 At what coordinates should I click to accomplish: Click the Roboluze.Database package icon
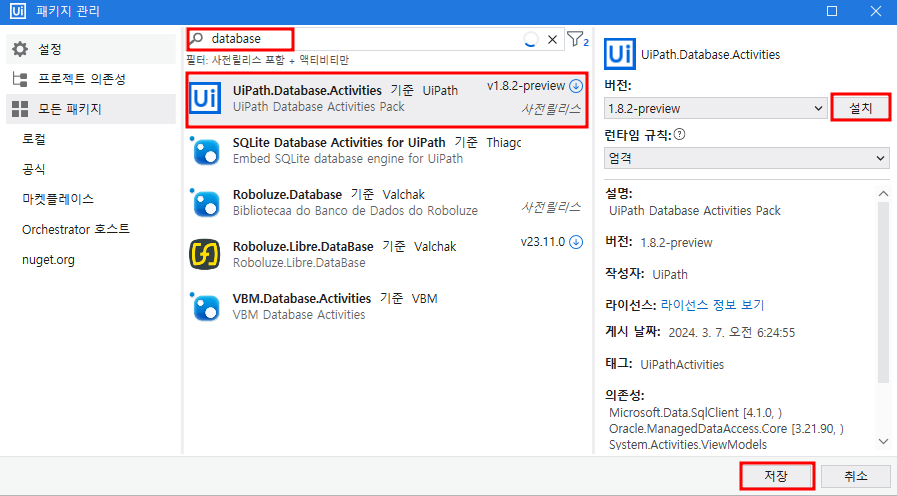pyautogui.click(x=205, y=203)
